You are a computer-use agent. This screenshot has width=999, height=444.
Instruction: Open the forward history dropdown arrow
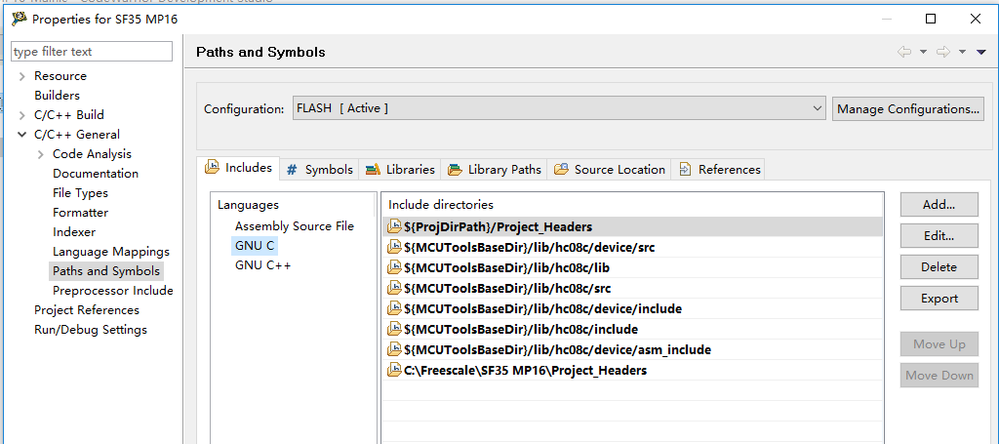click(962, 52)
